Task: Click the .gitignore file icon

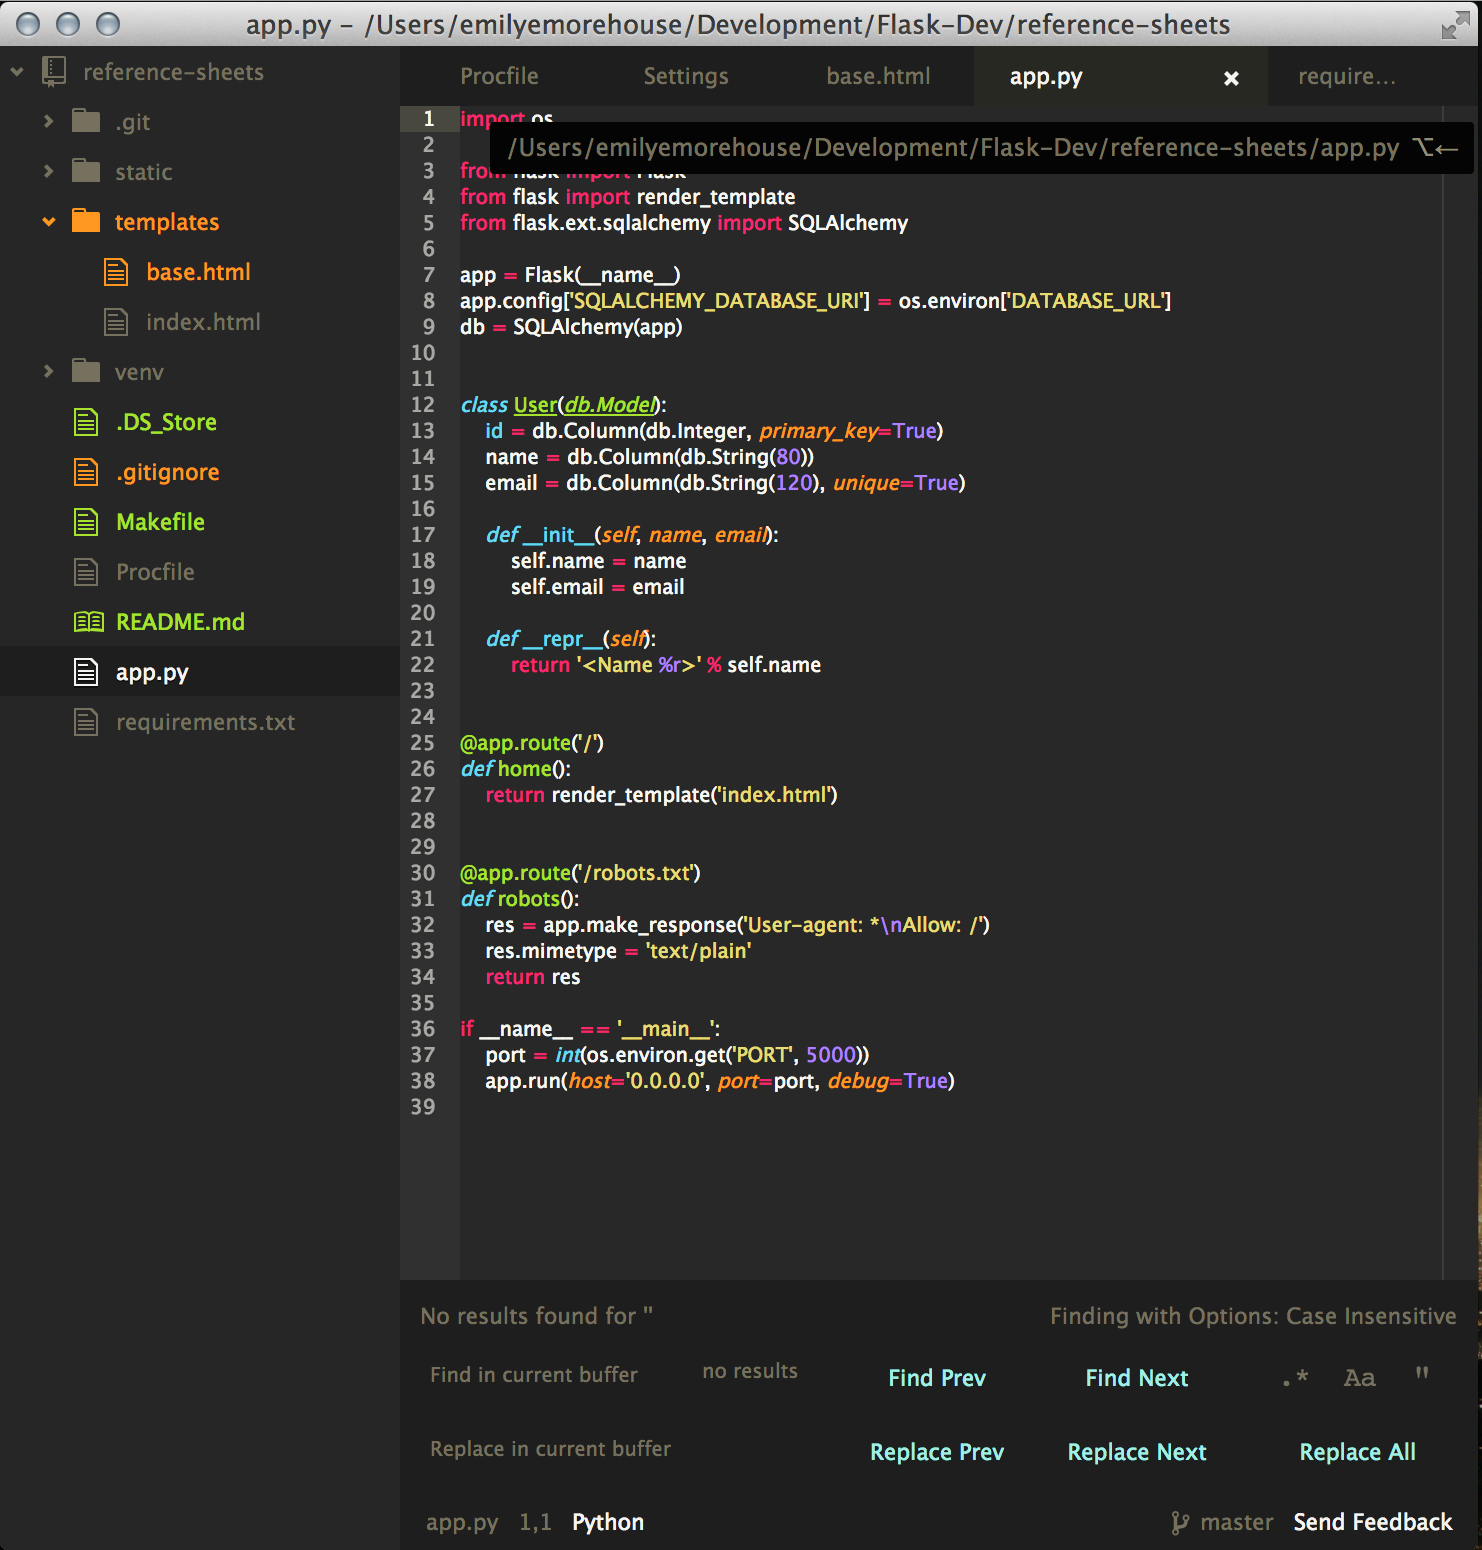Action: (x=86, y=471)
